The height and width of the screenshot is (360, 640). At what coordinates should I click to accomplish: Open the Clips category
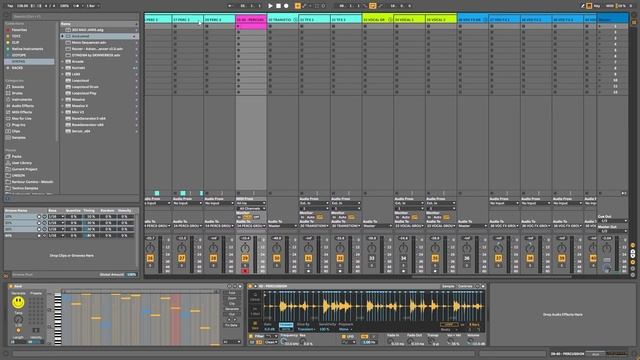pyautogui.click(x=16, y=131)
